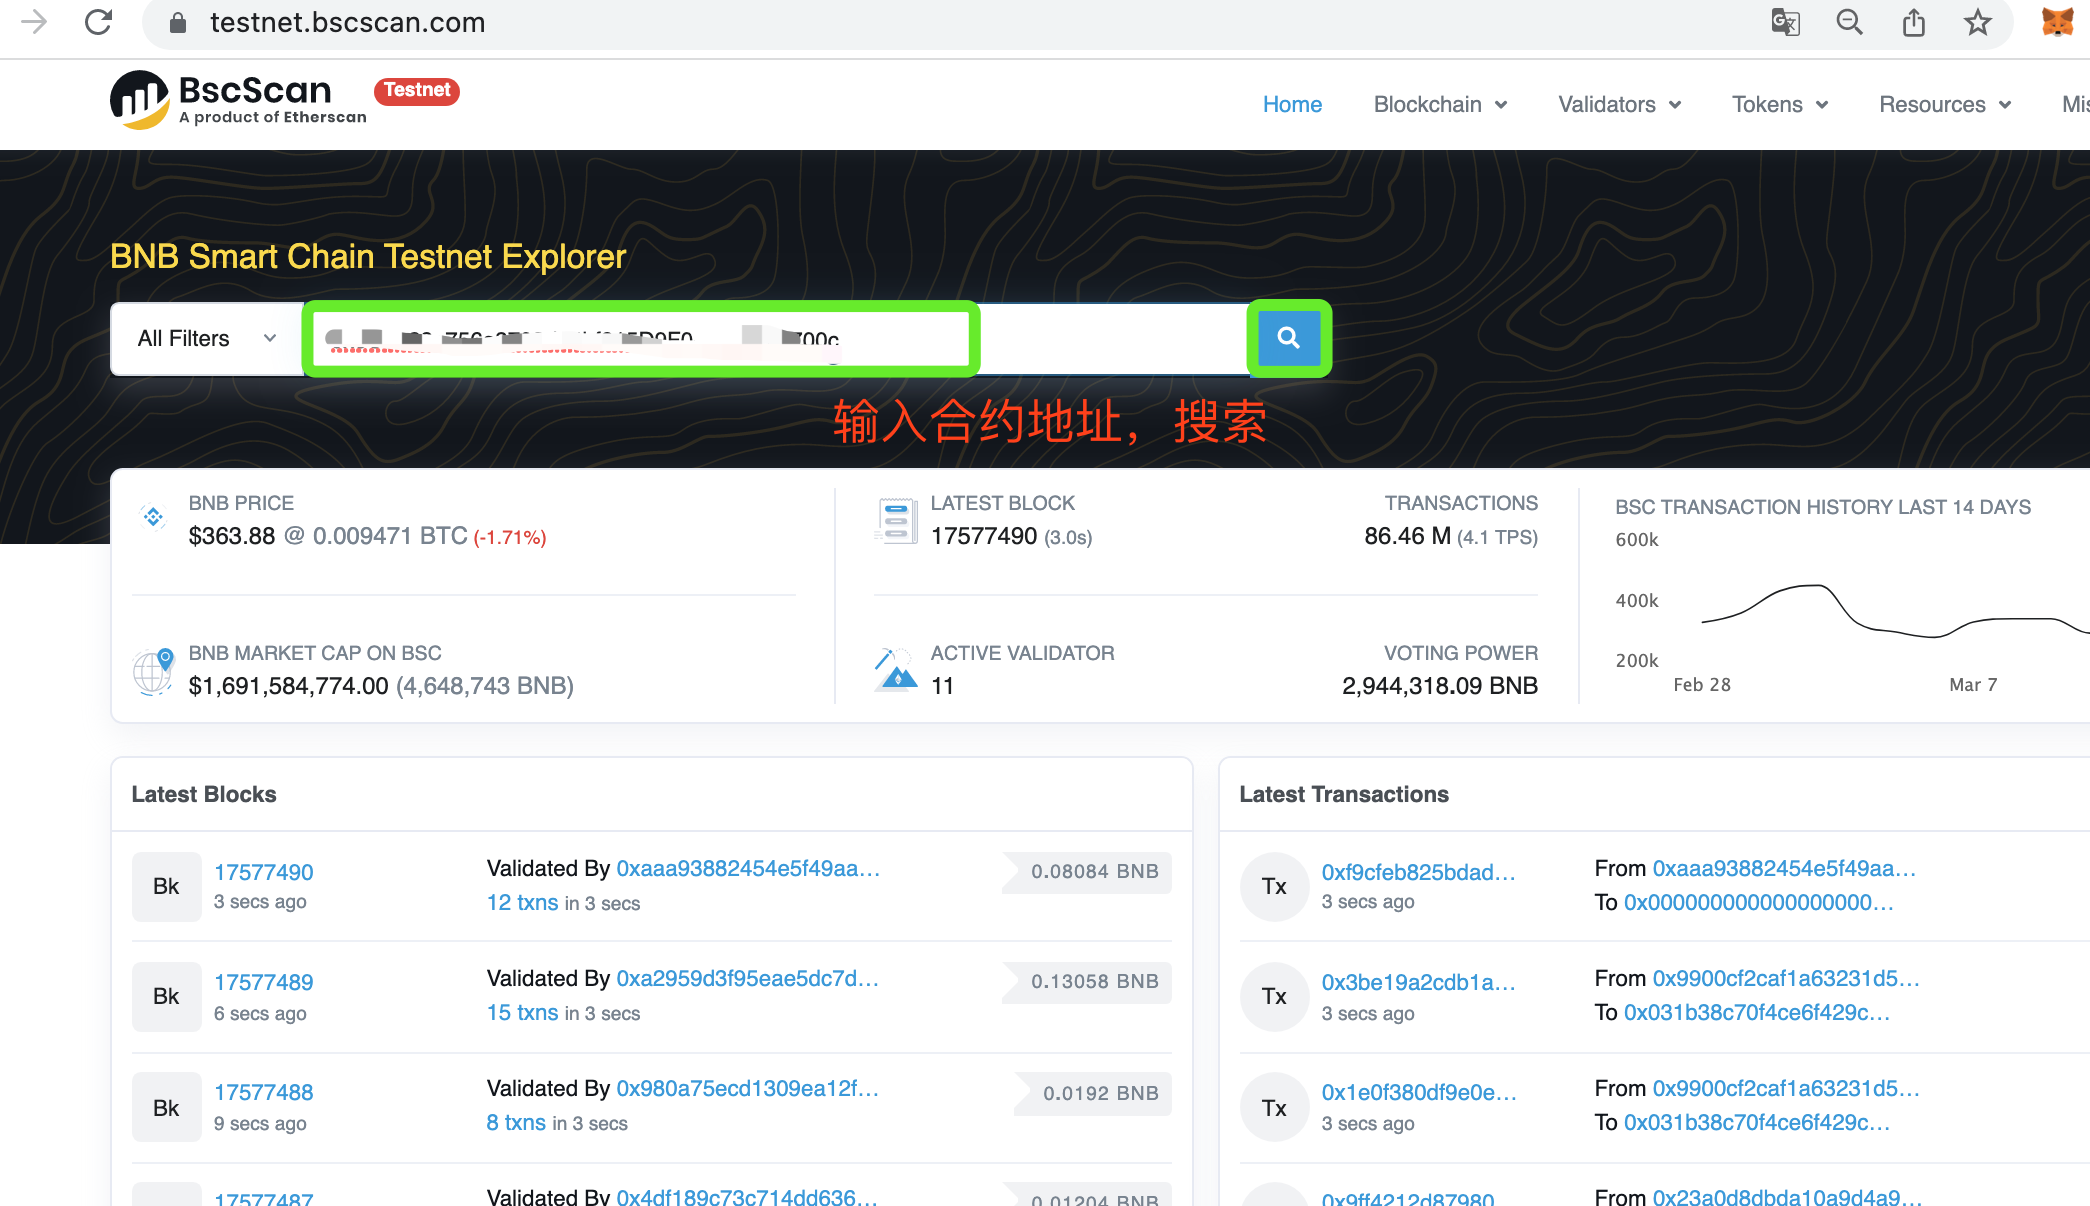The image size is (2090, 1206).
Task: Click the share page icon
Action: click(x=1913, y=22)
